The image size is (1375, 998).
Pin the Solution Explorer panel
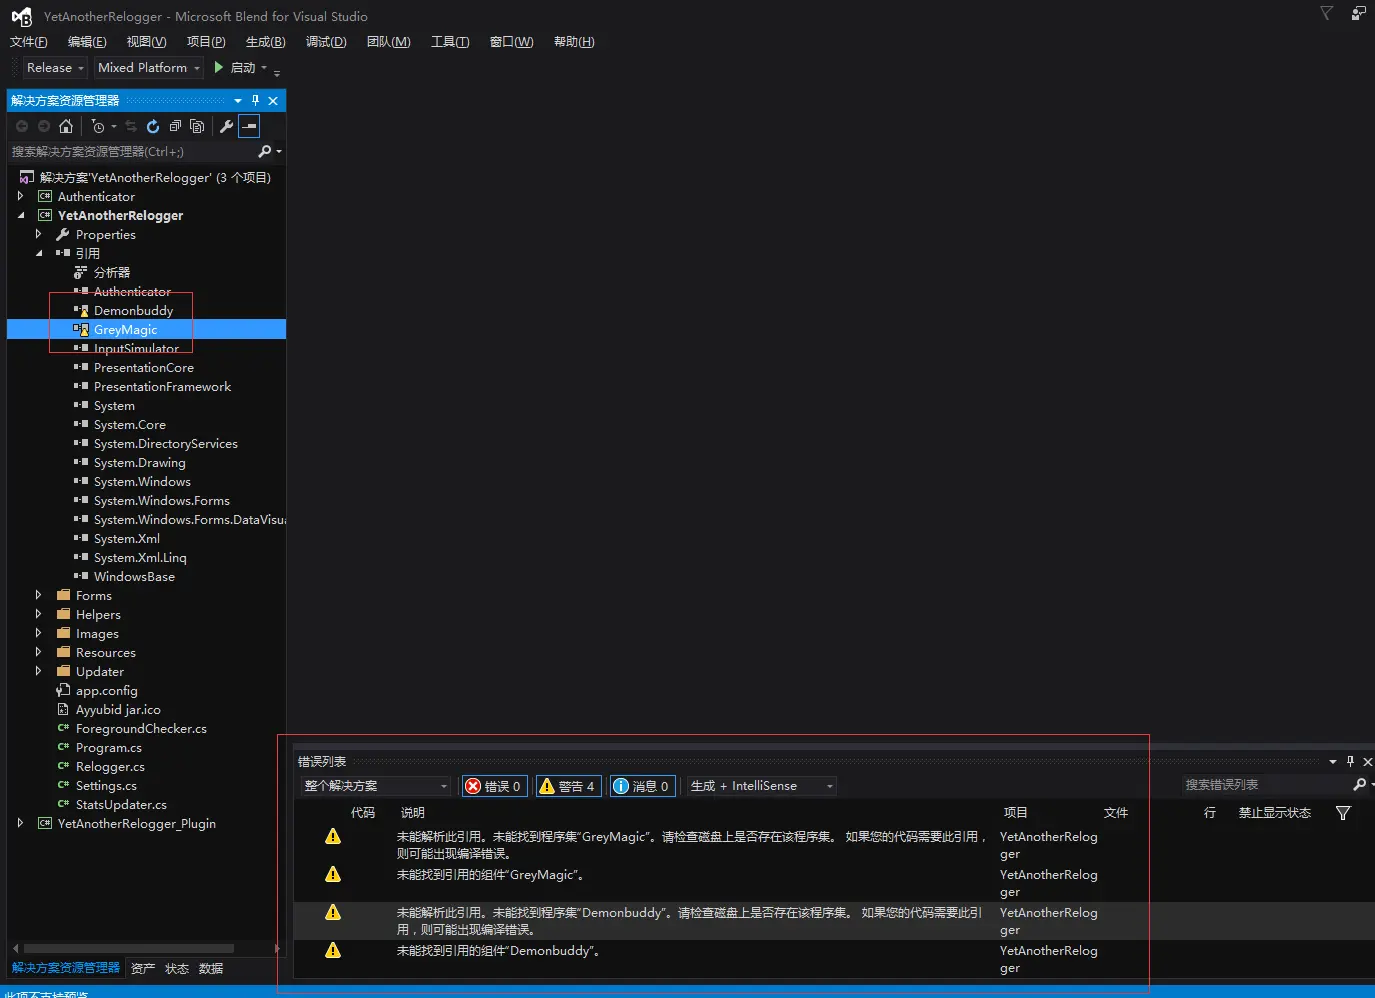(x=255, y=100)
